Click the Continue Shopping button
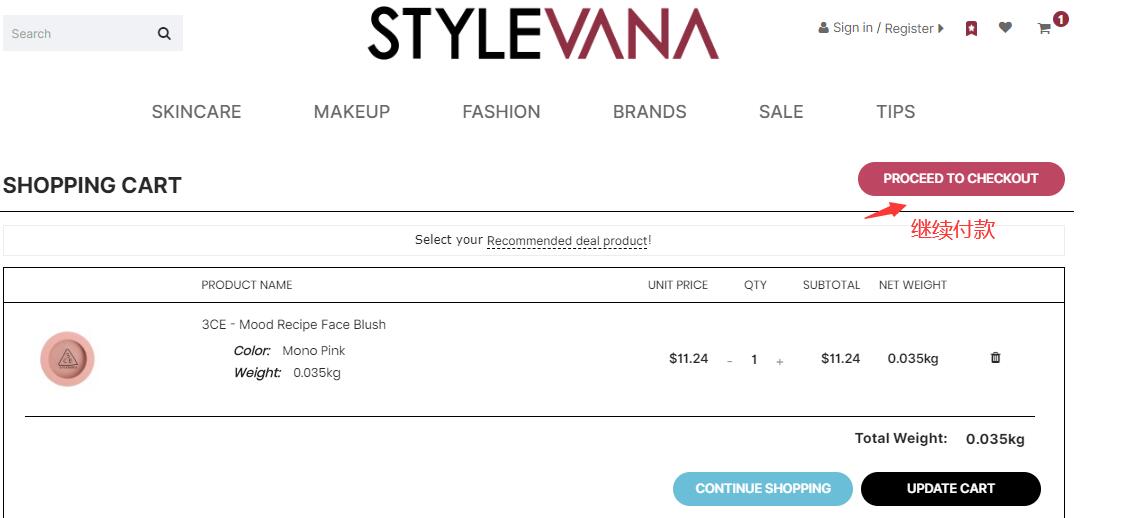This screenshot has width=1146, height=518. click(x=763, y=489)
